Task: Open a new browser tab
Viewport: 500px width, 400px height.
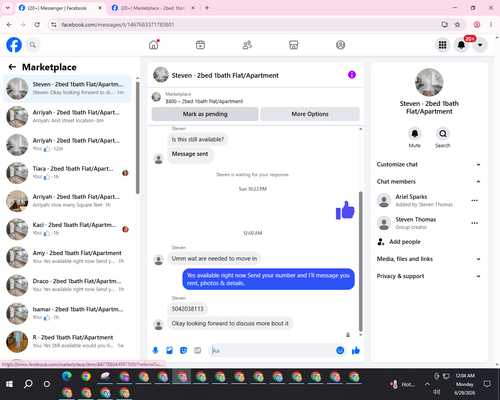Action: (x=207, y=8)
